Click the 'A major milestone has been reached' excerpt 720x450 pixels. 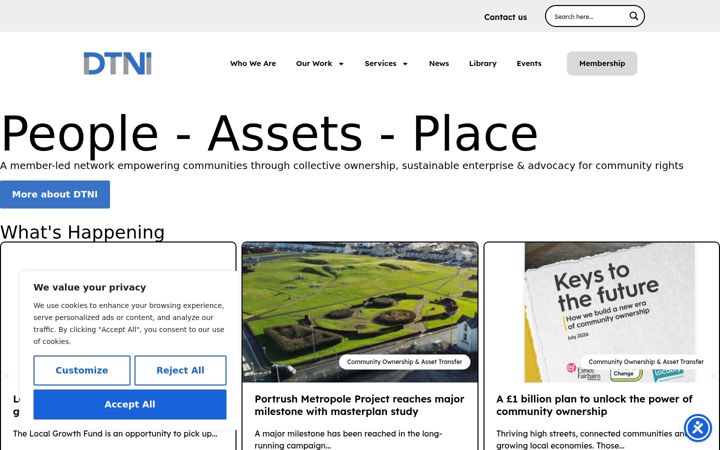coord(348,439)
